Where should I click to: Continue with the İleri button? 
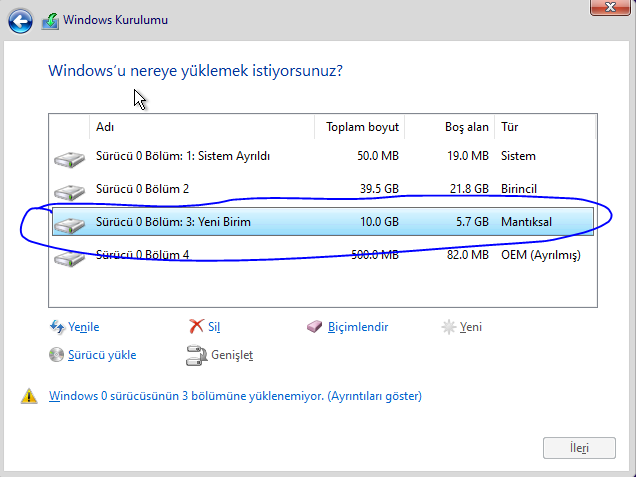pos(579,448)
